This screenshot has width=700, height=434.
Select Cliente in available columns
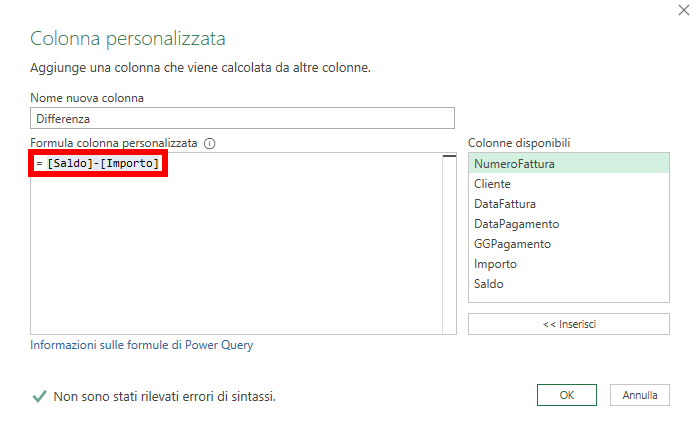(x=569, y=184)
